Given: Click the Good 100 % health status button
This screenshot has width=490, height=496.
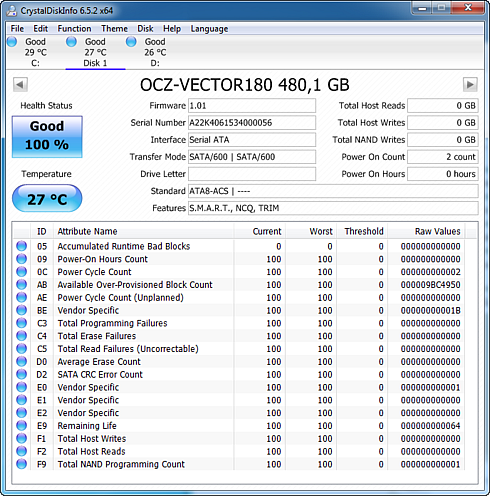Looking at the screenshot, I should pos(47,136).
